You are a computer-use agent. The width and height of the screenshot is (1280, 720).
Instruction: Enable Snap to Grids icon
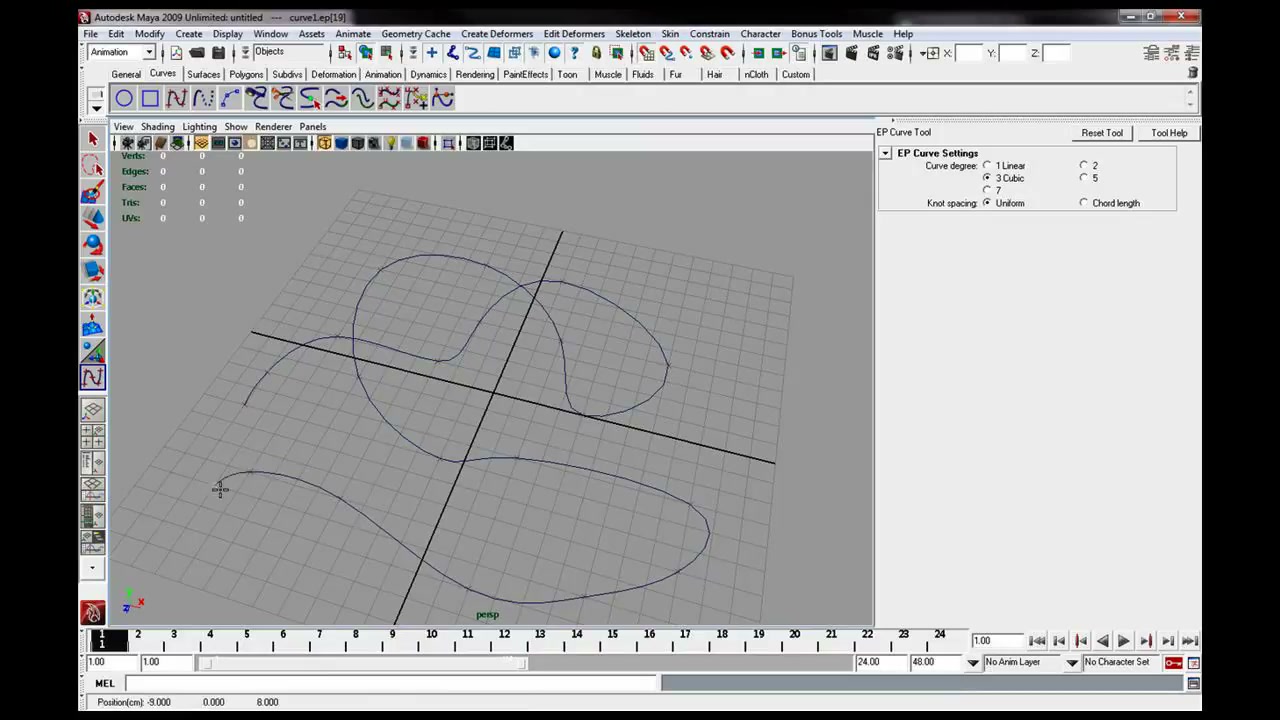pos(646,53)
